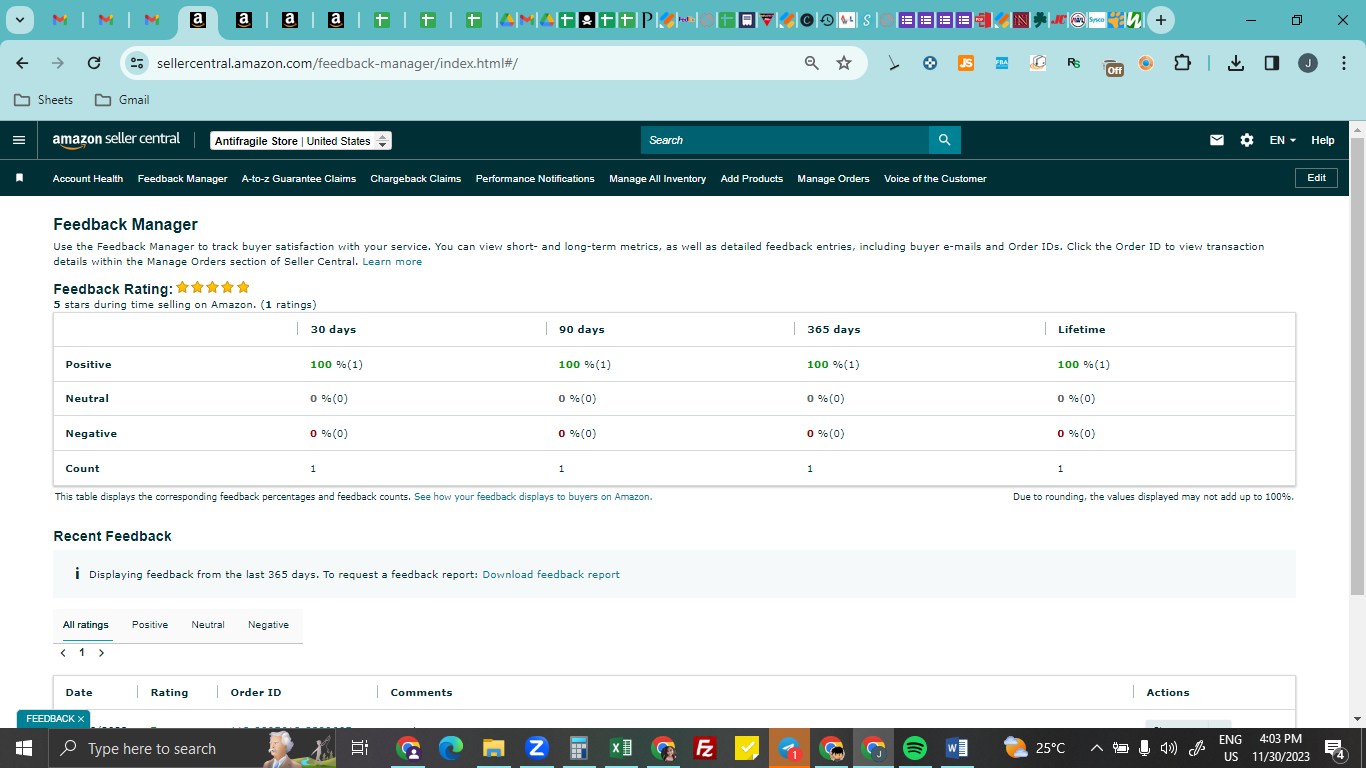Open a new browser tab

point(1160,20)
